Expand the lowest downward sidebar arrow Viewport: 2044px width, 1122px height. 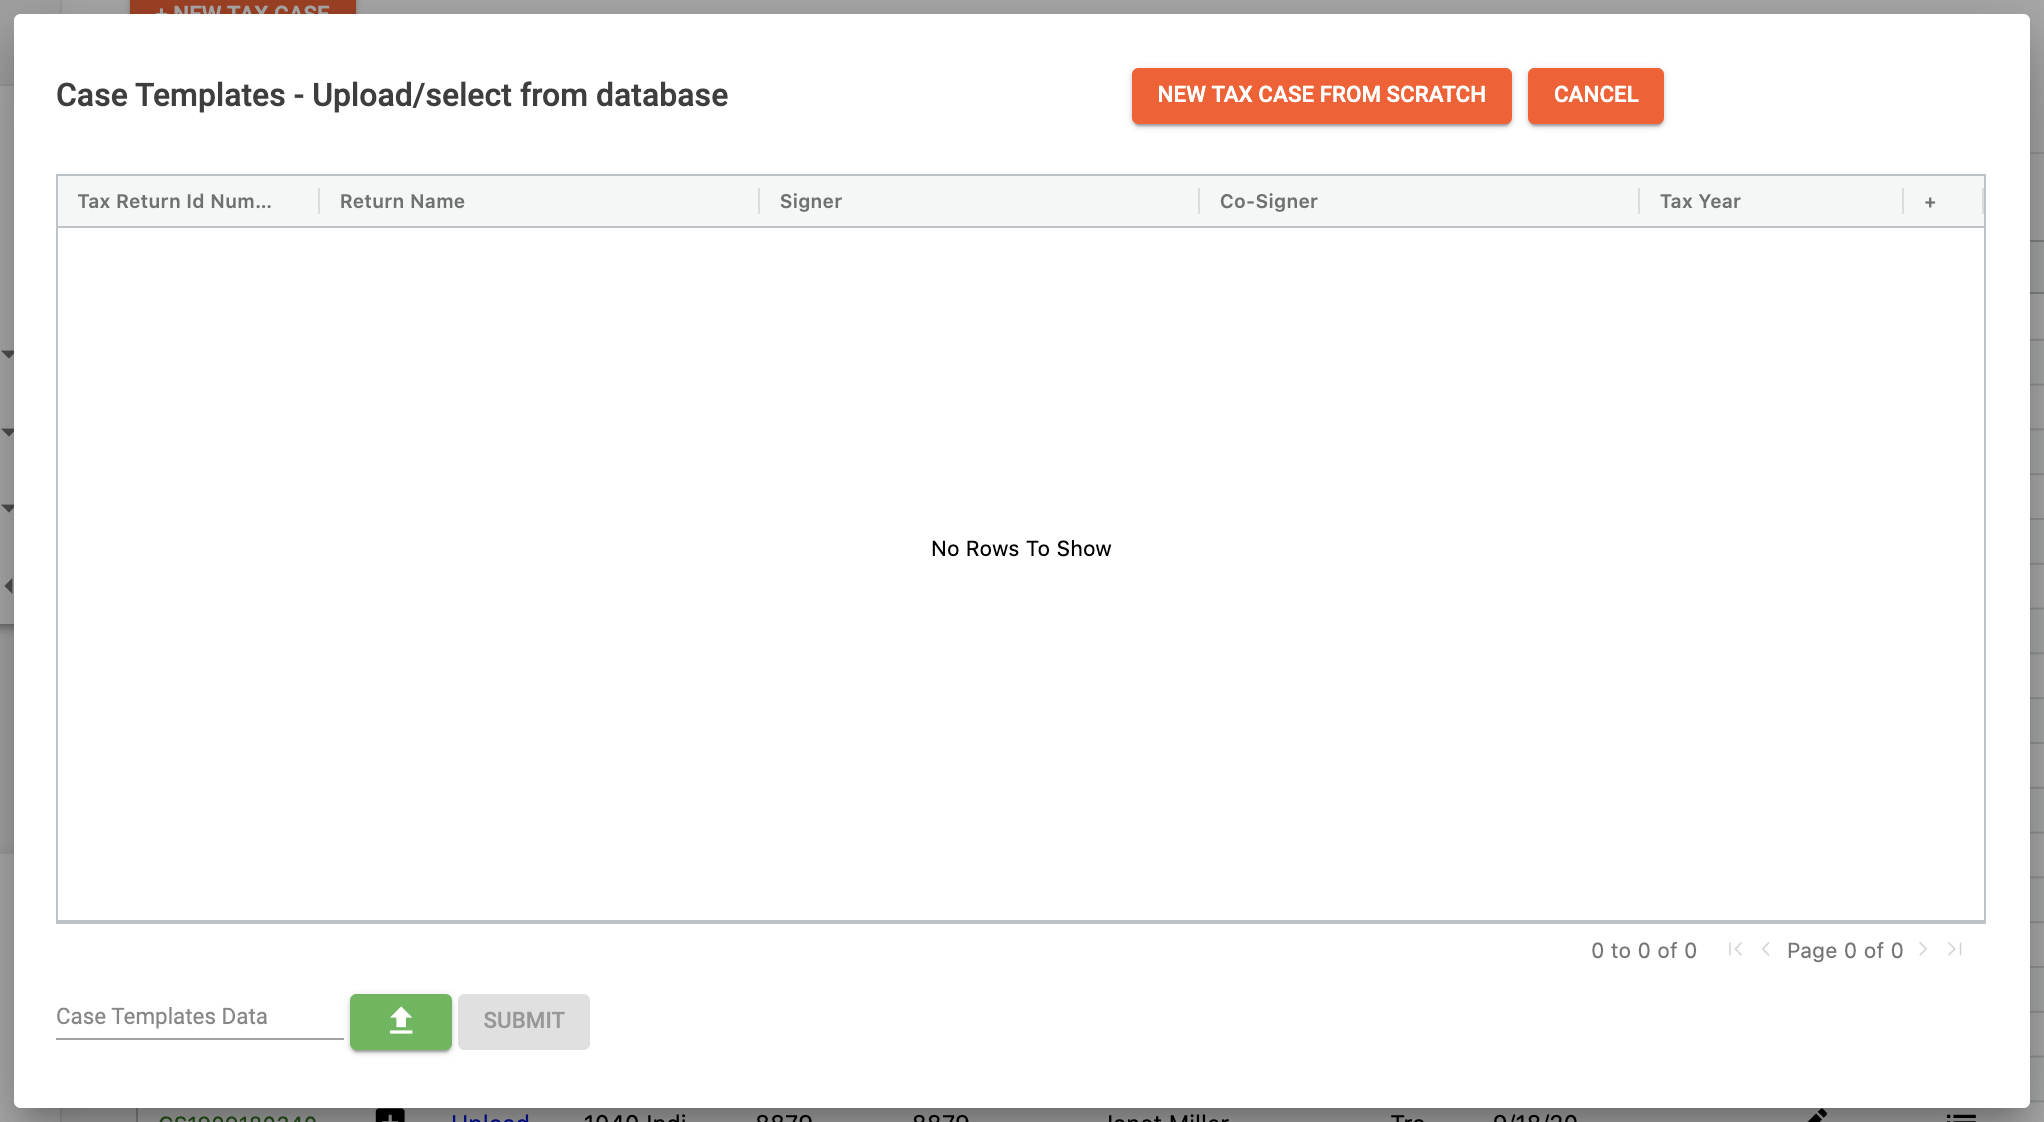[8, 508]
